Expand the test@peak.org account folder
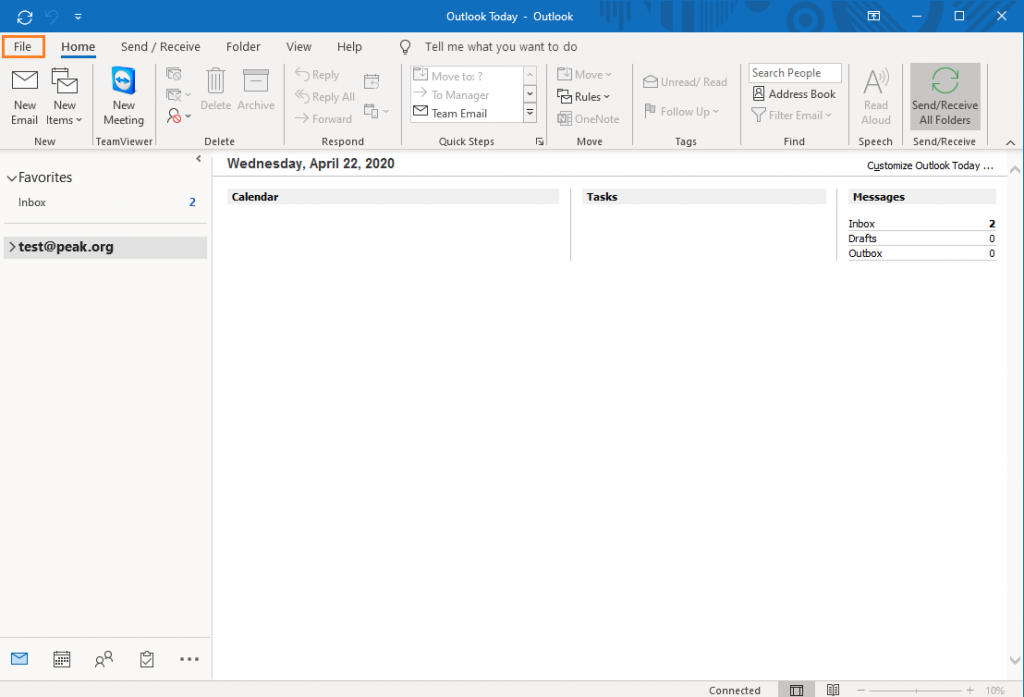Viewport: 1024px width, 697px height. click(x=11, y=247)
